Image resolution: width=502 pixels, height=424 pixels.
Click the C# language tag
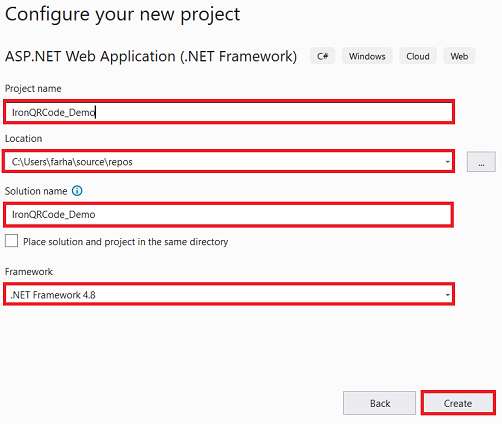click(x=322, y=56)
